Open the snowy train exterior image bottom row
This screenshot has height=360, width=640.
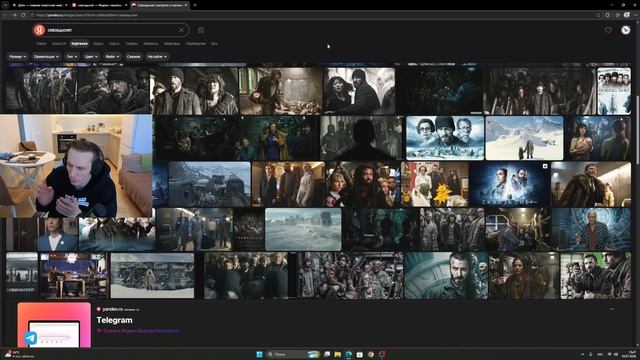[x=152, y=276]
